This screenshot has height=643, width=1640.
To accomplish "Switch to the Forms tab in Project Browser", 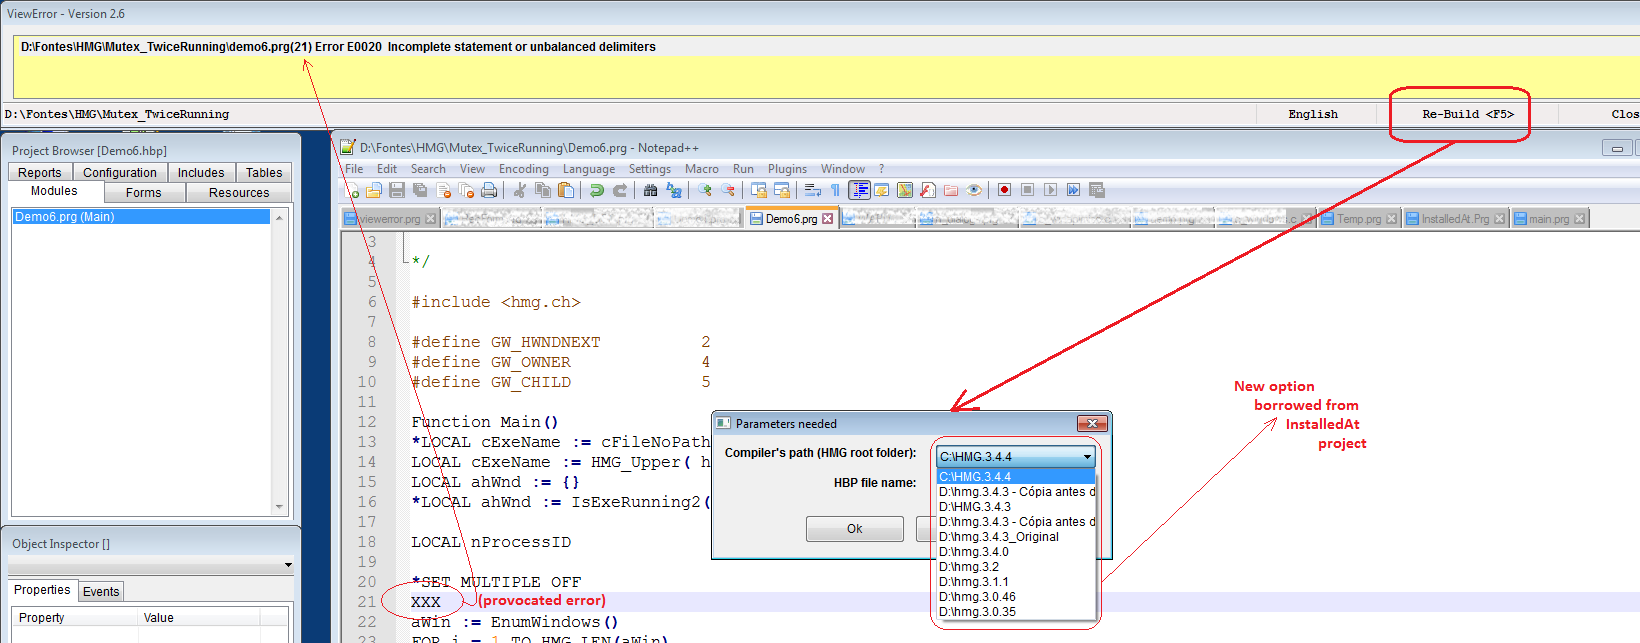I will (x=143, y=193).
